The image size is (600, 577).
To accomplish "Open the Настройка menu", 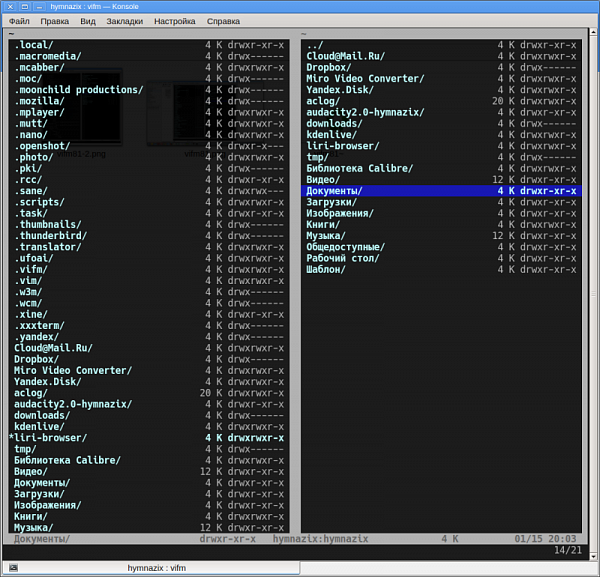I will coord(174,21).
